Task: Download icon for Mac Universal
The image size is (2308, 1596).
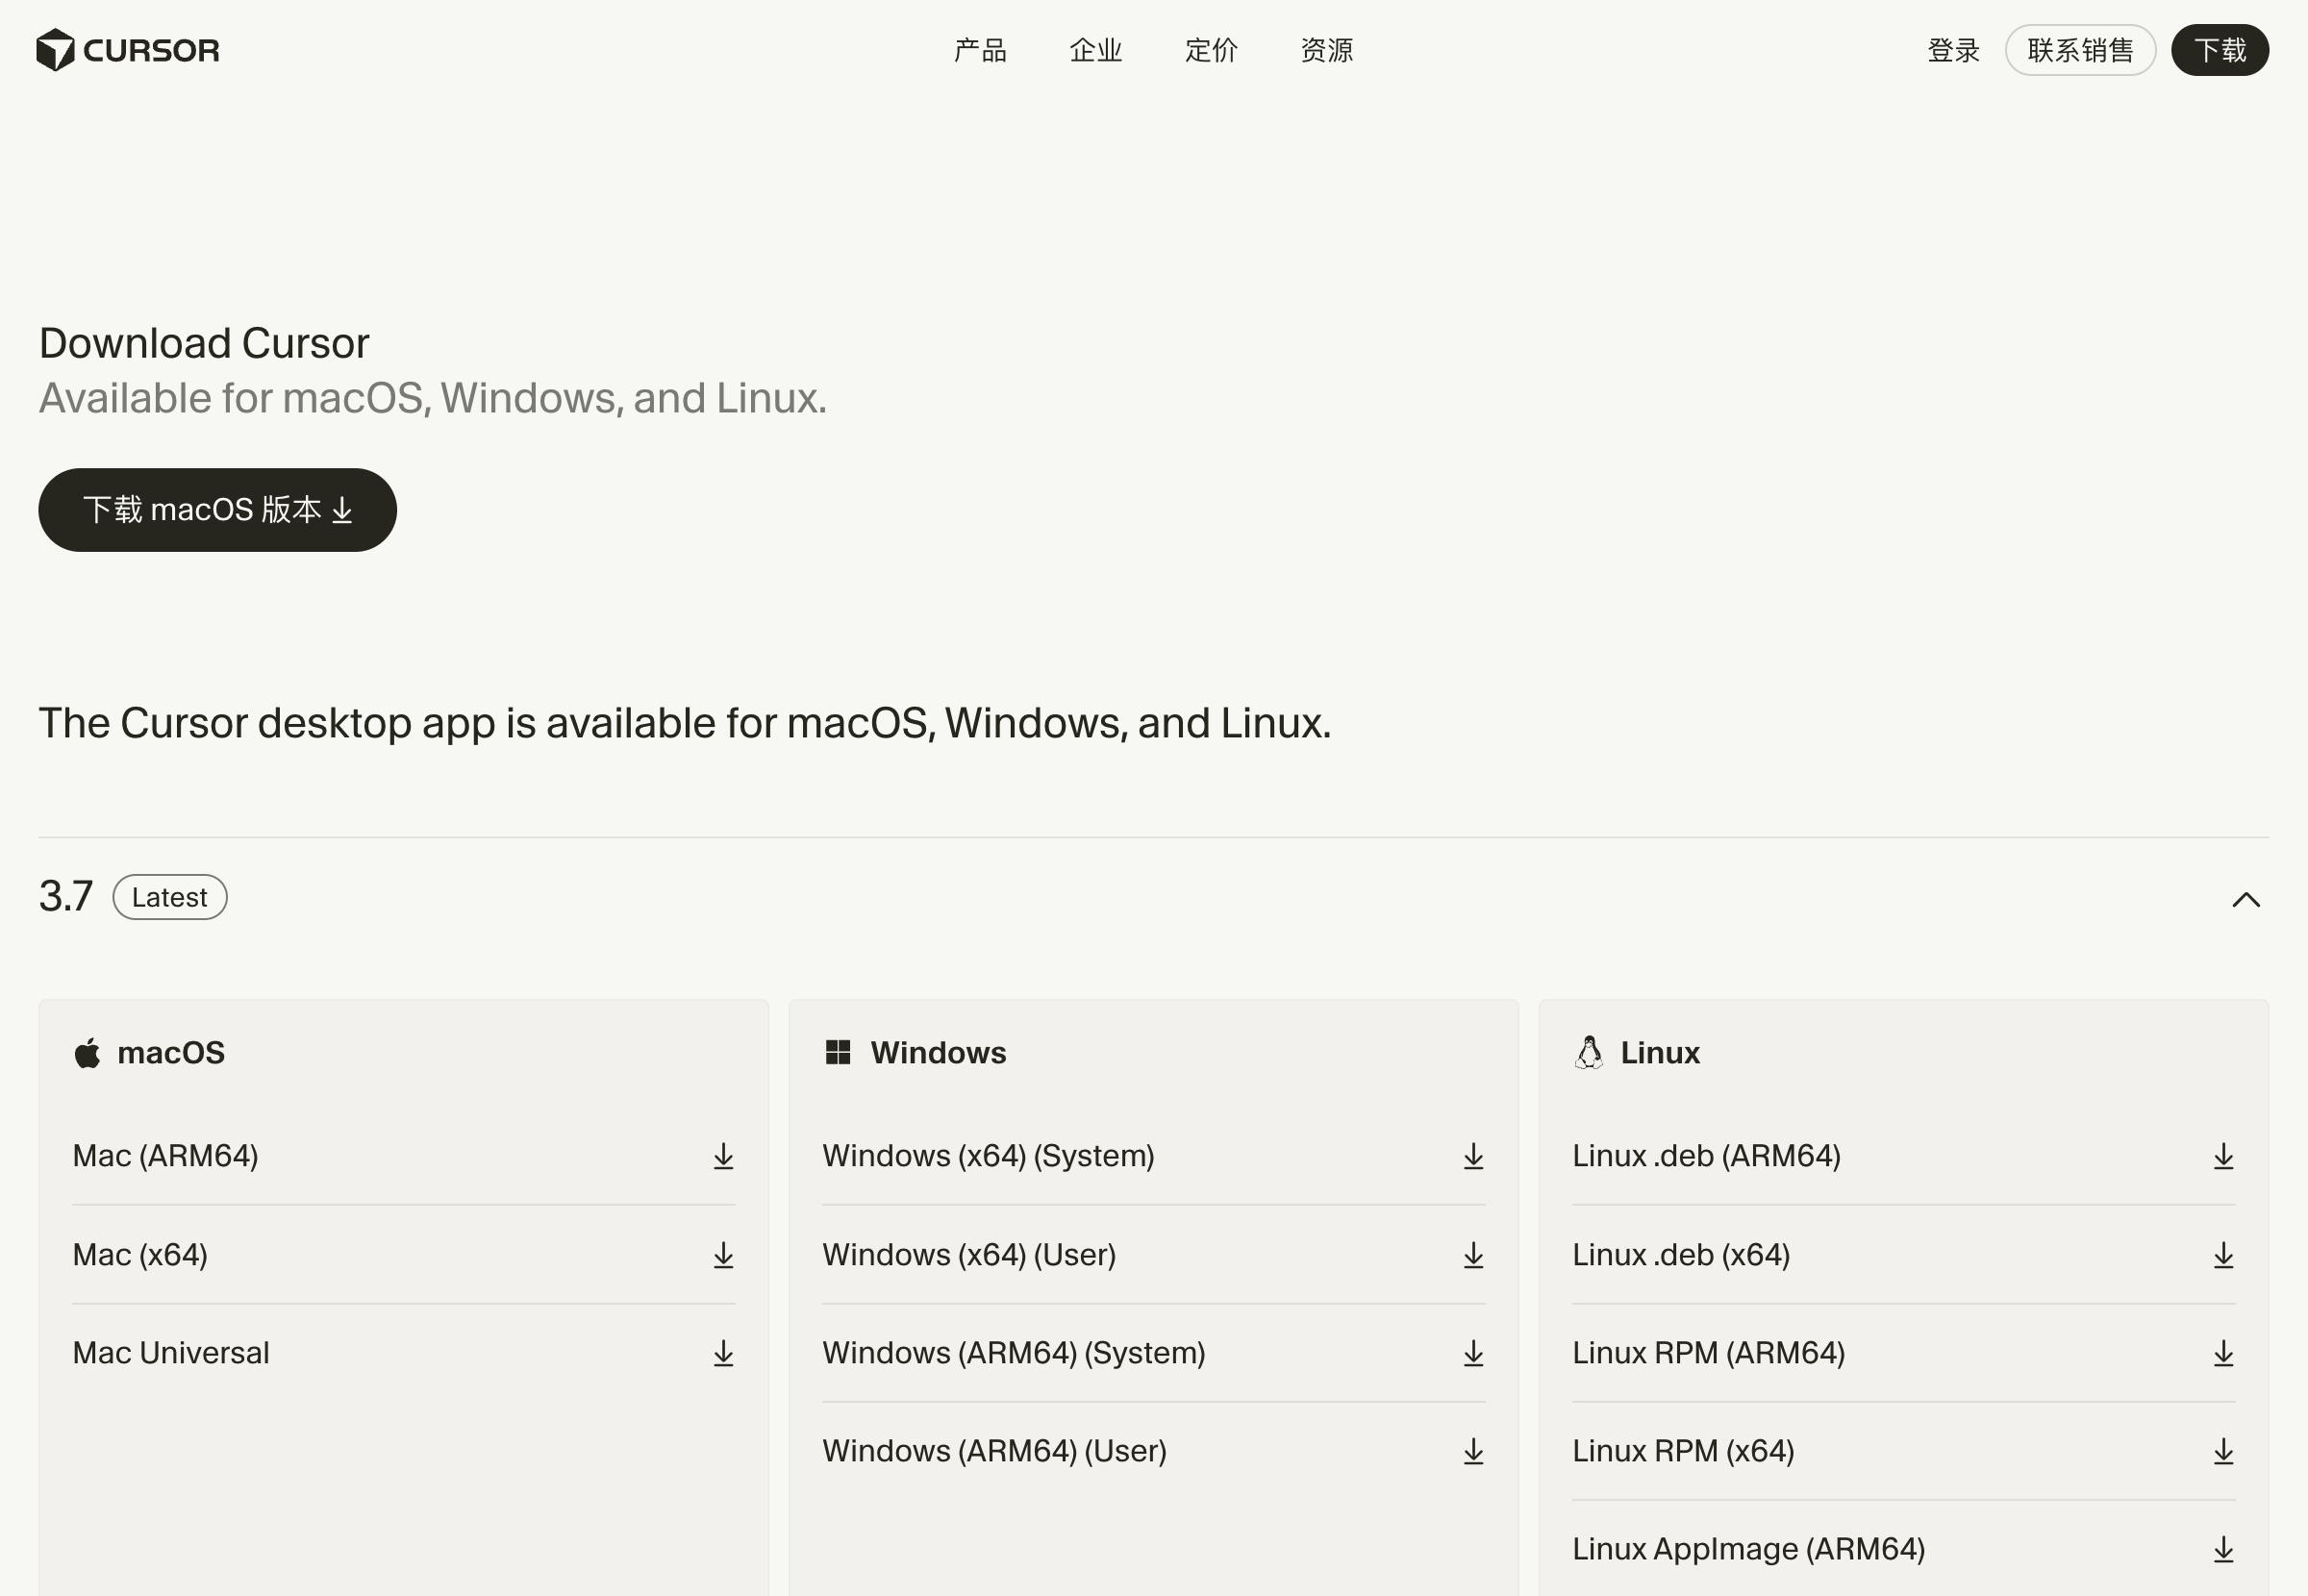Action: click(x=723, y=1353)
